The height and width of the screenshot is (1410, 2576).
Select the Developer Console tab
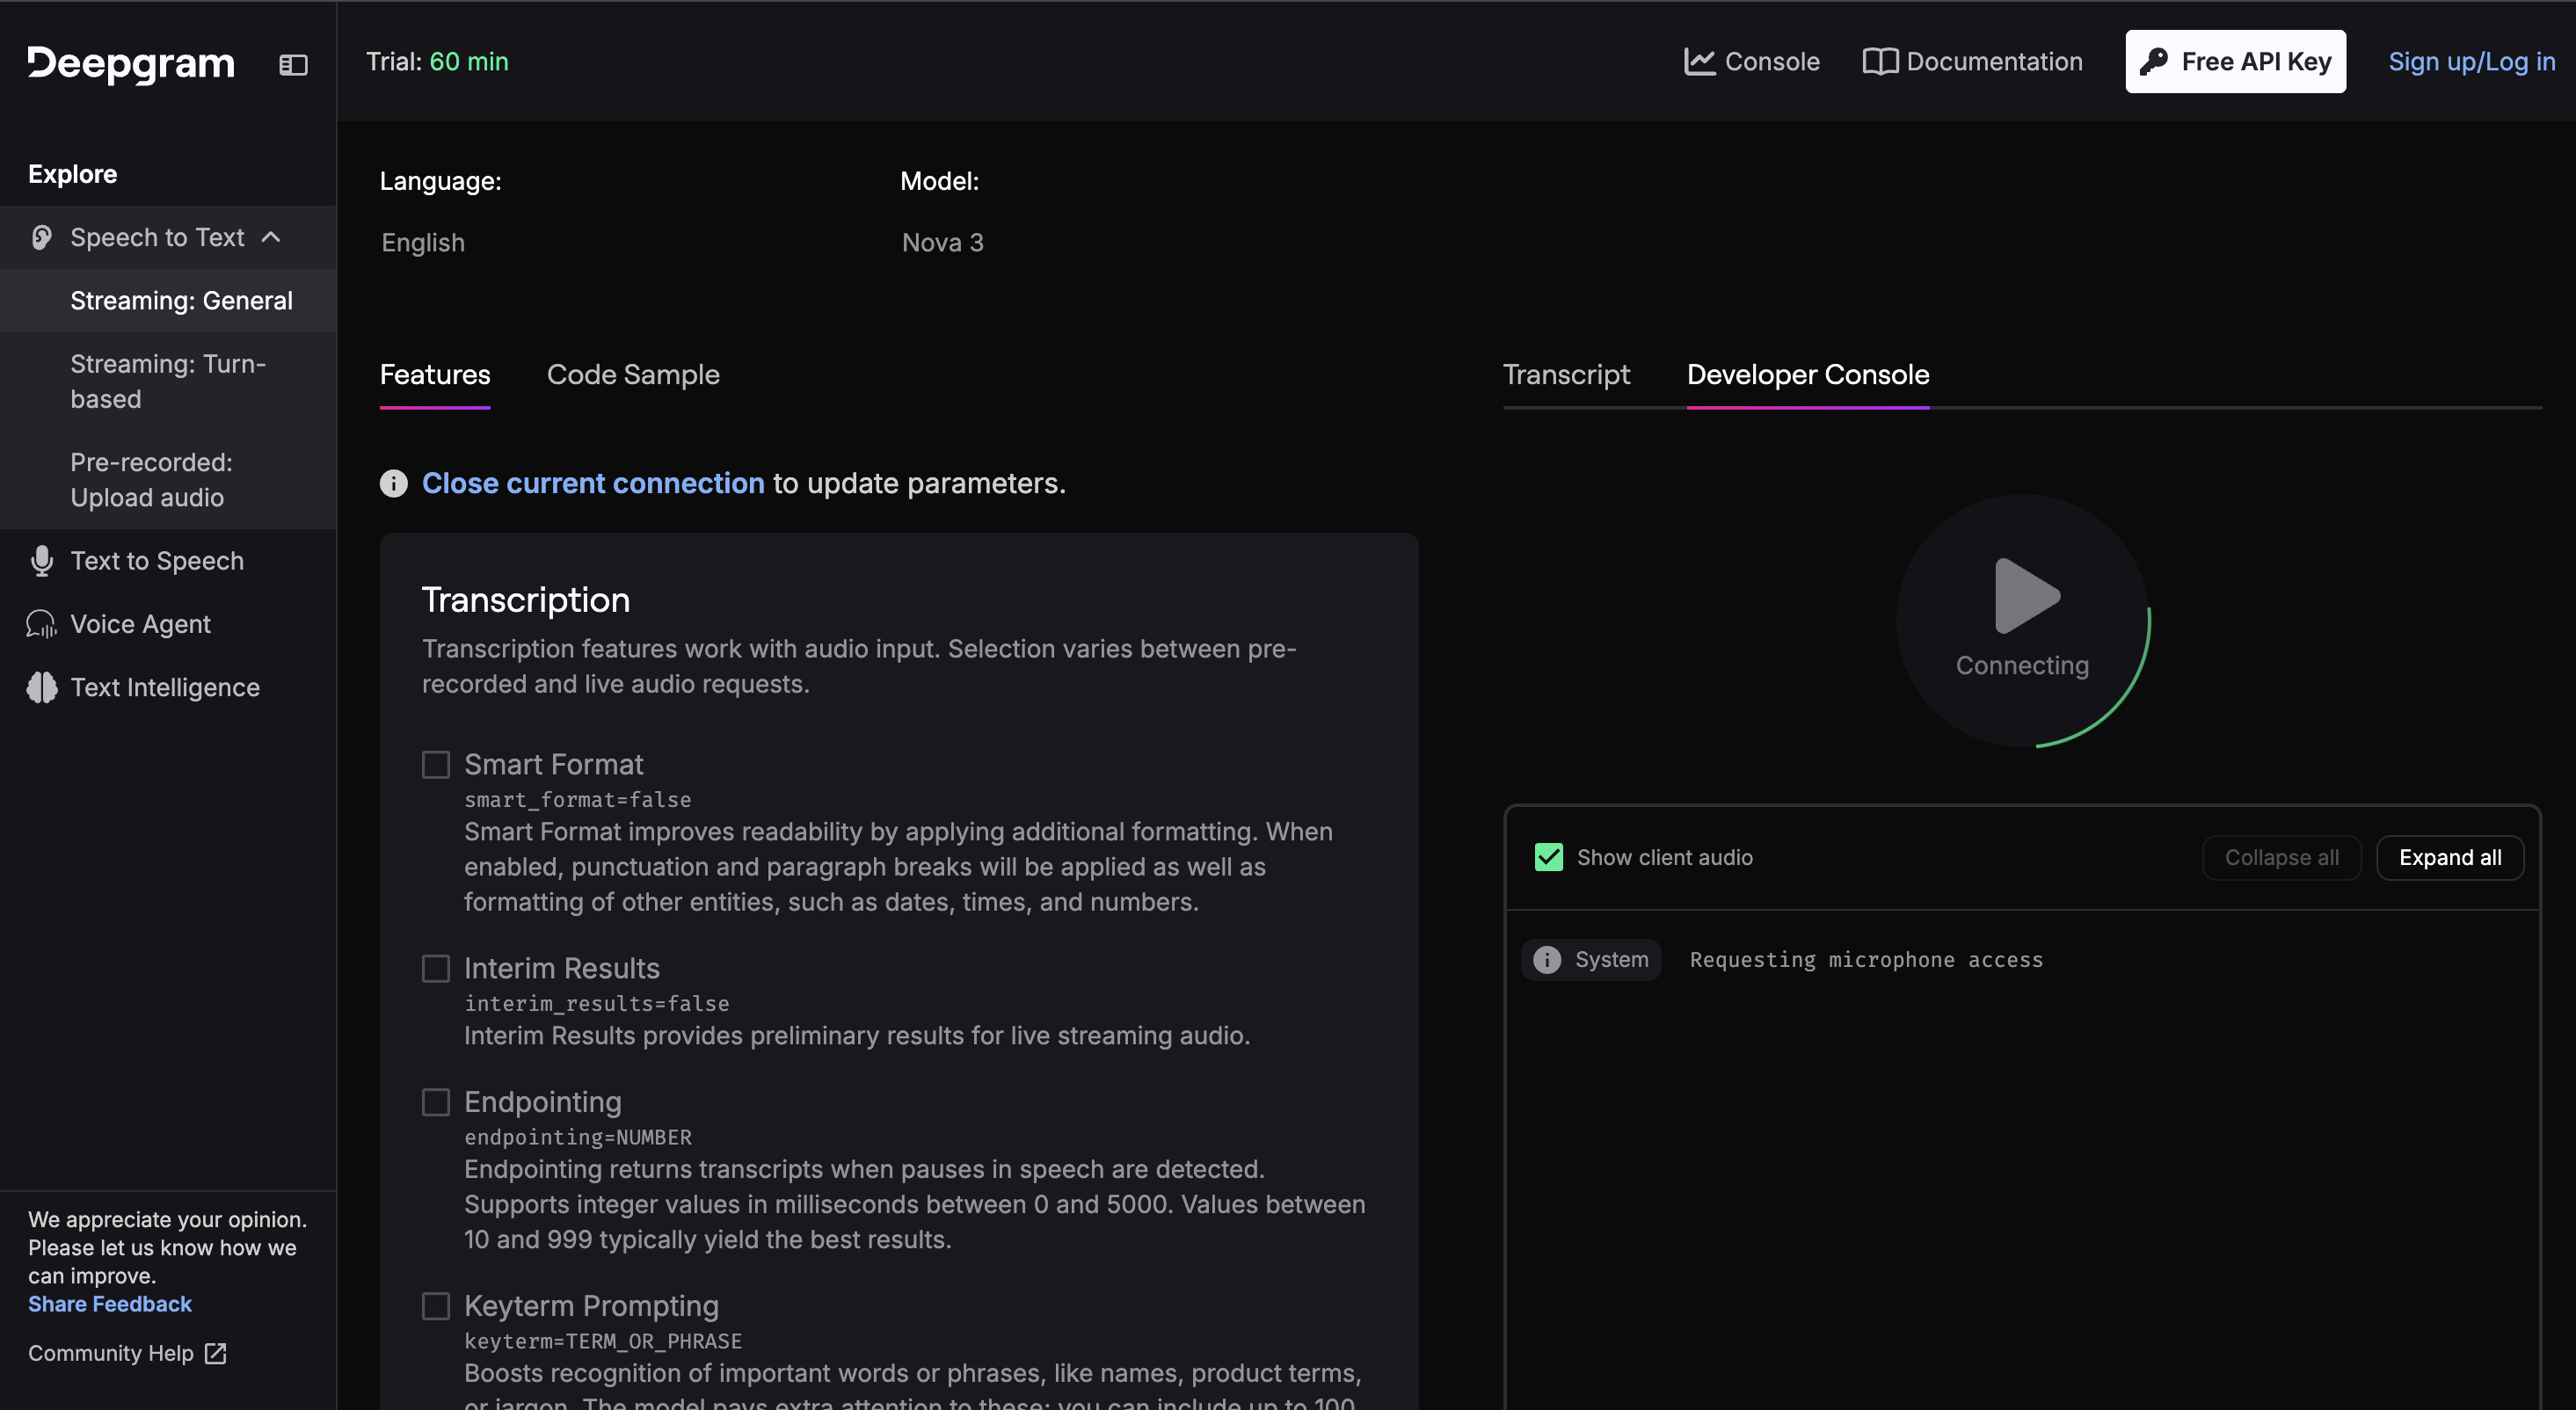pos(1808,375)
